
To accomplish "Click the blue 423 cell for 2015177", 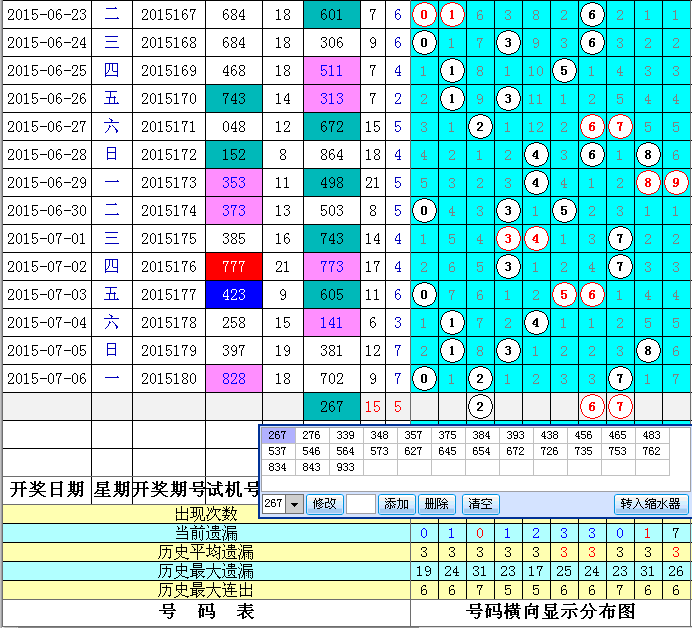I will [234, 295].
